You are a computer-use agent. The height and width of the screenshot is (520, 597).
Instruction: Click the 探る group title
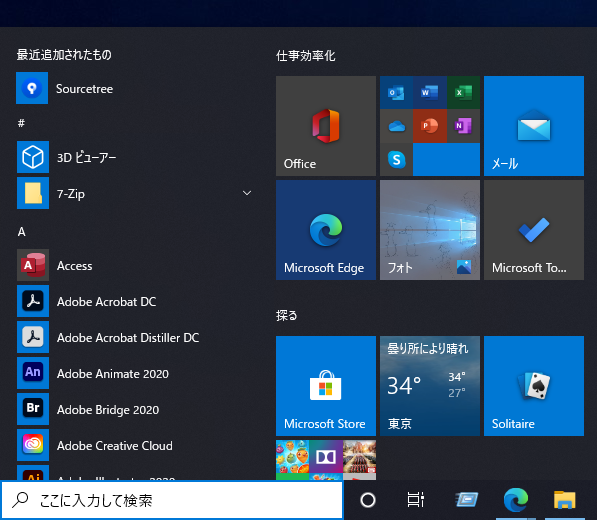pyautogui.click(x=286, y=315)
